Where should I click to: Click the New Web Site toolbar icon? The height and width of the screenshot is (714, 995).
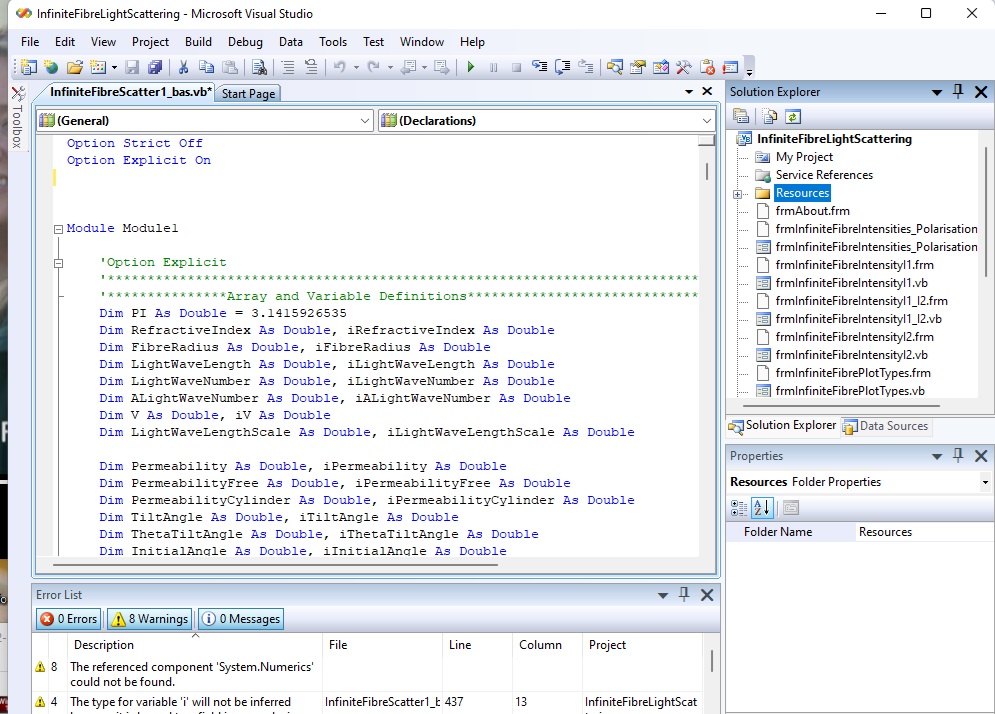click(51, 67)
